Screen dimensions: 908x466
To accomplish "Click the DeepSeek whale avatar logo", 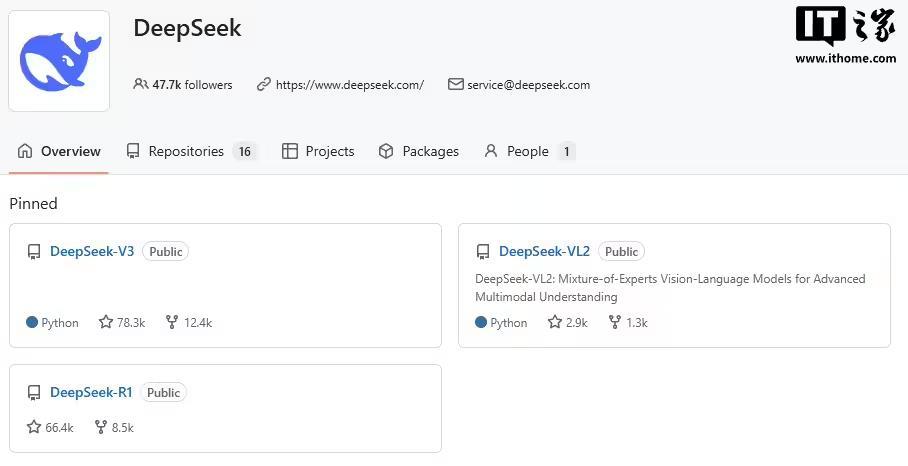I will tap(59, 61).
